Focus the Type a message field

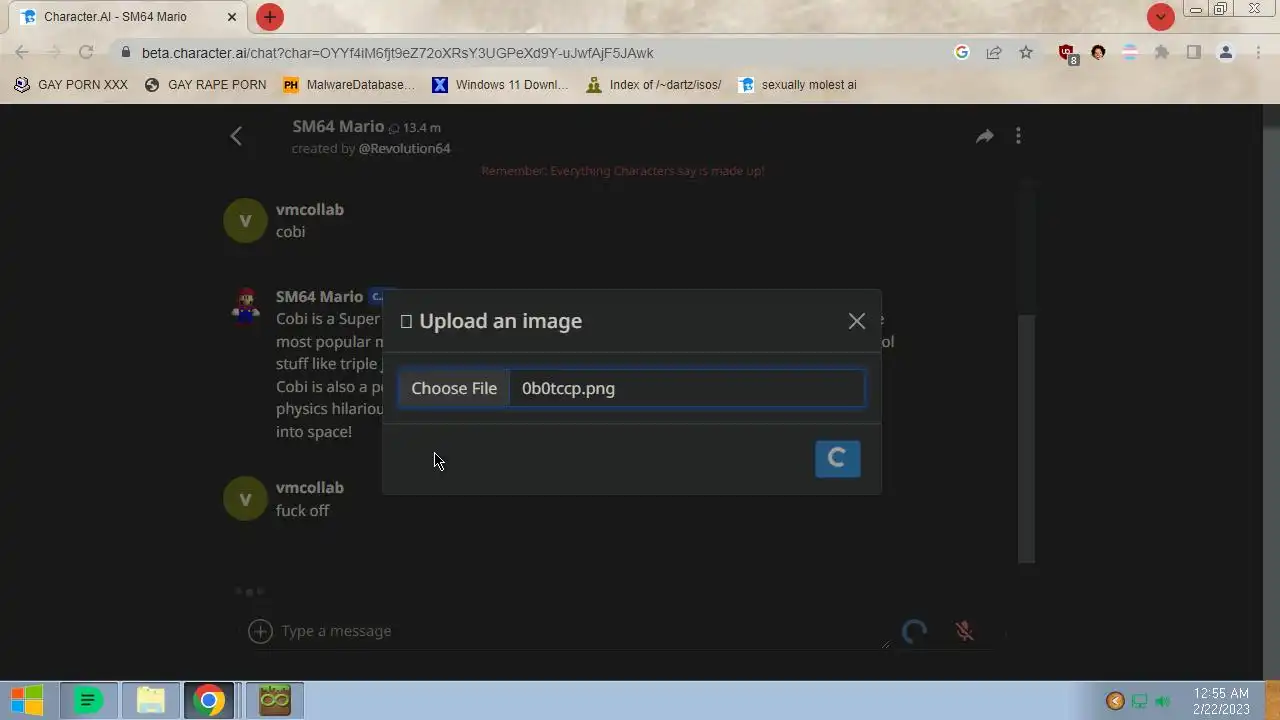580,631
